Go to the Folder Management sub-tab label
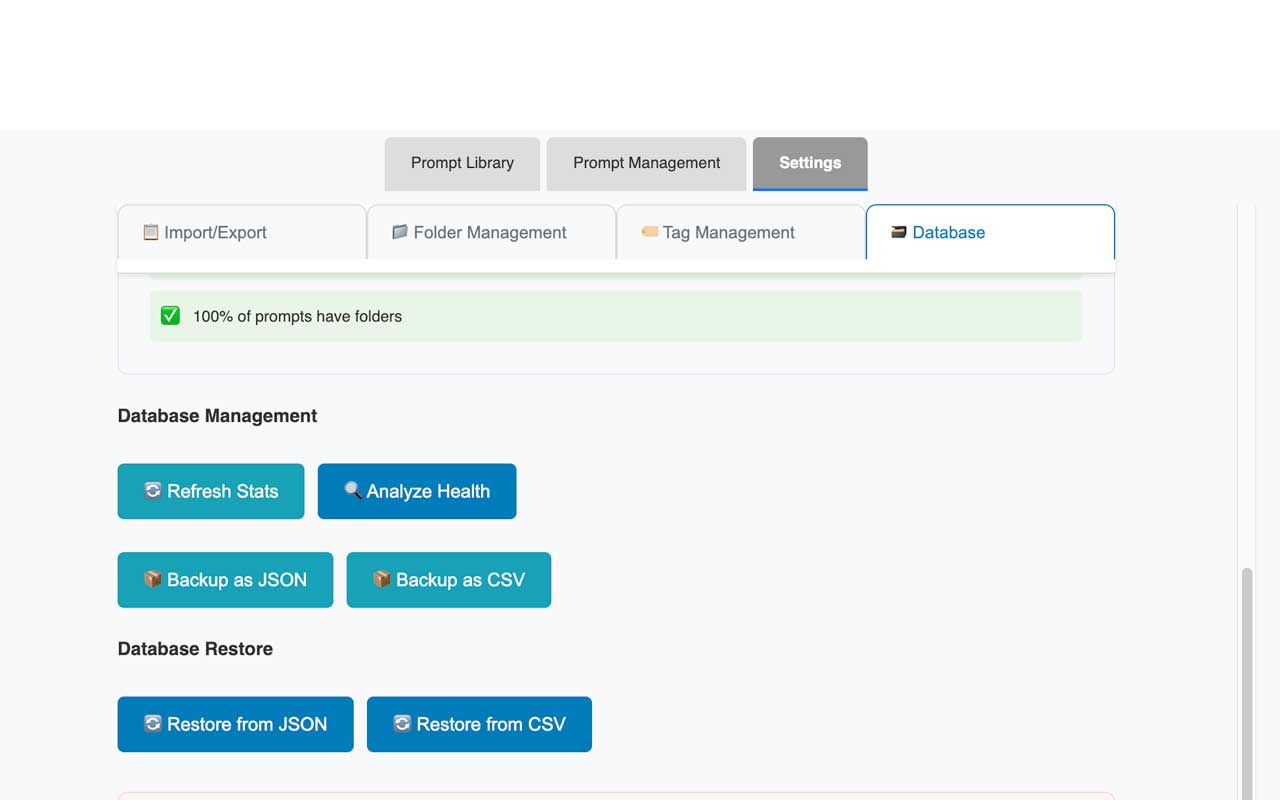 490,232
